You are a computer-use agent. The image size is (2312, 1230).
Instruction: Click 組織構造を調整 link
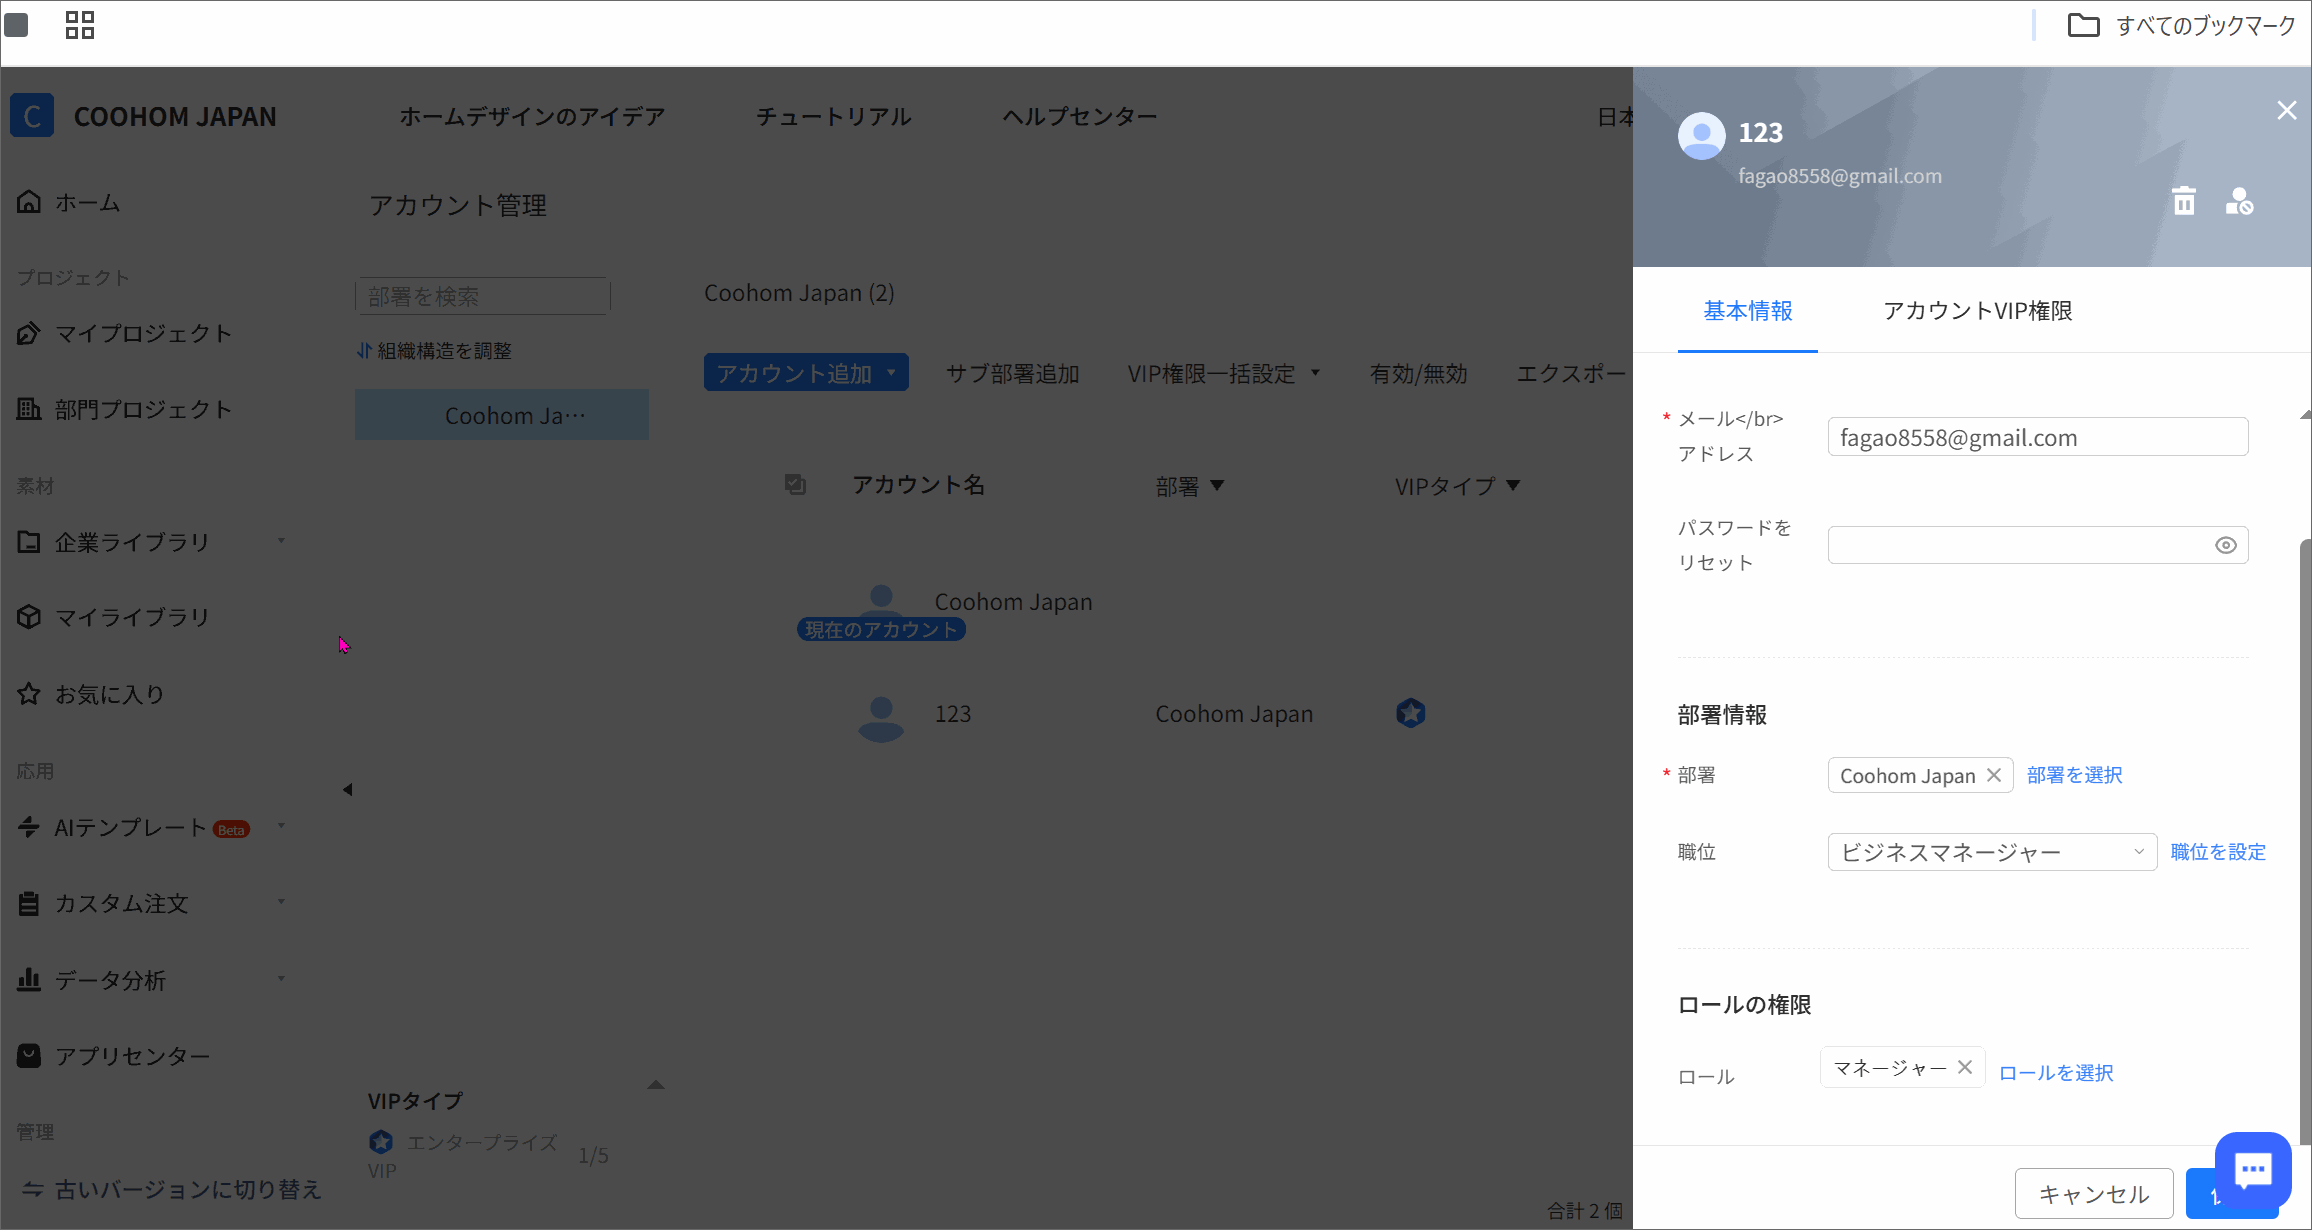point(434,351)
